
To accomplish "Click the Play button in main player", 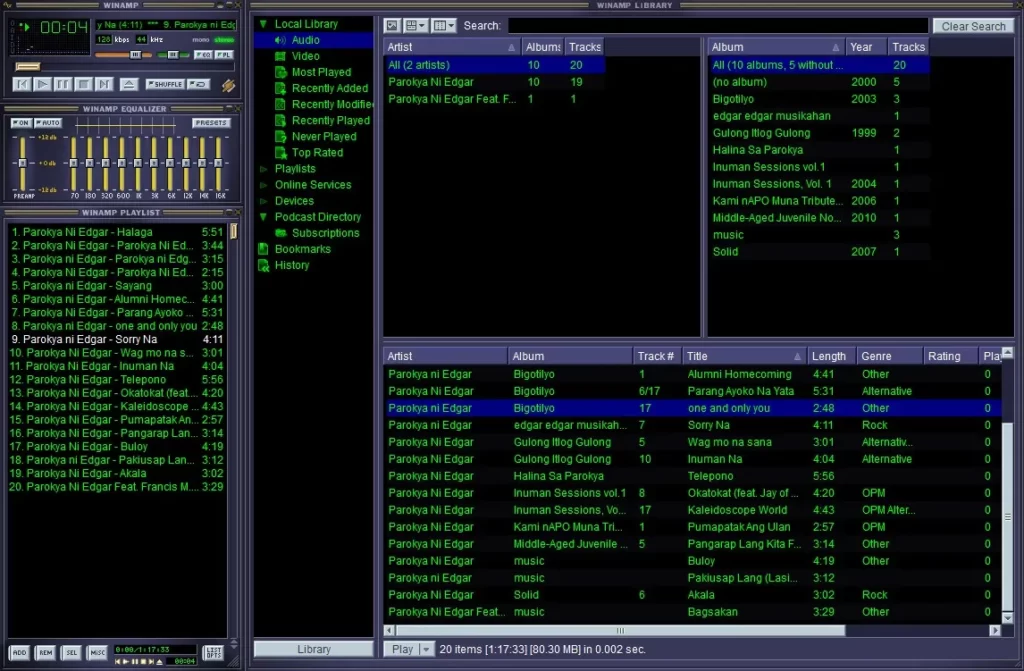I will click(42, 84).
